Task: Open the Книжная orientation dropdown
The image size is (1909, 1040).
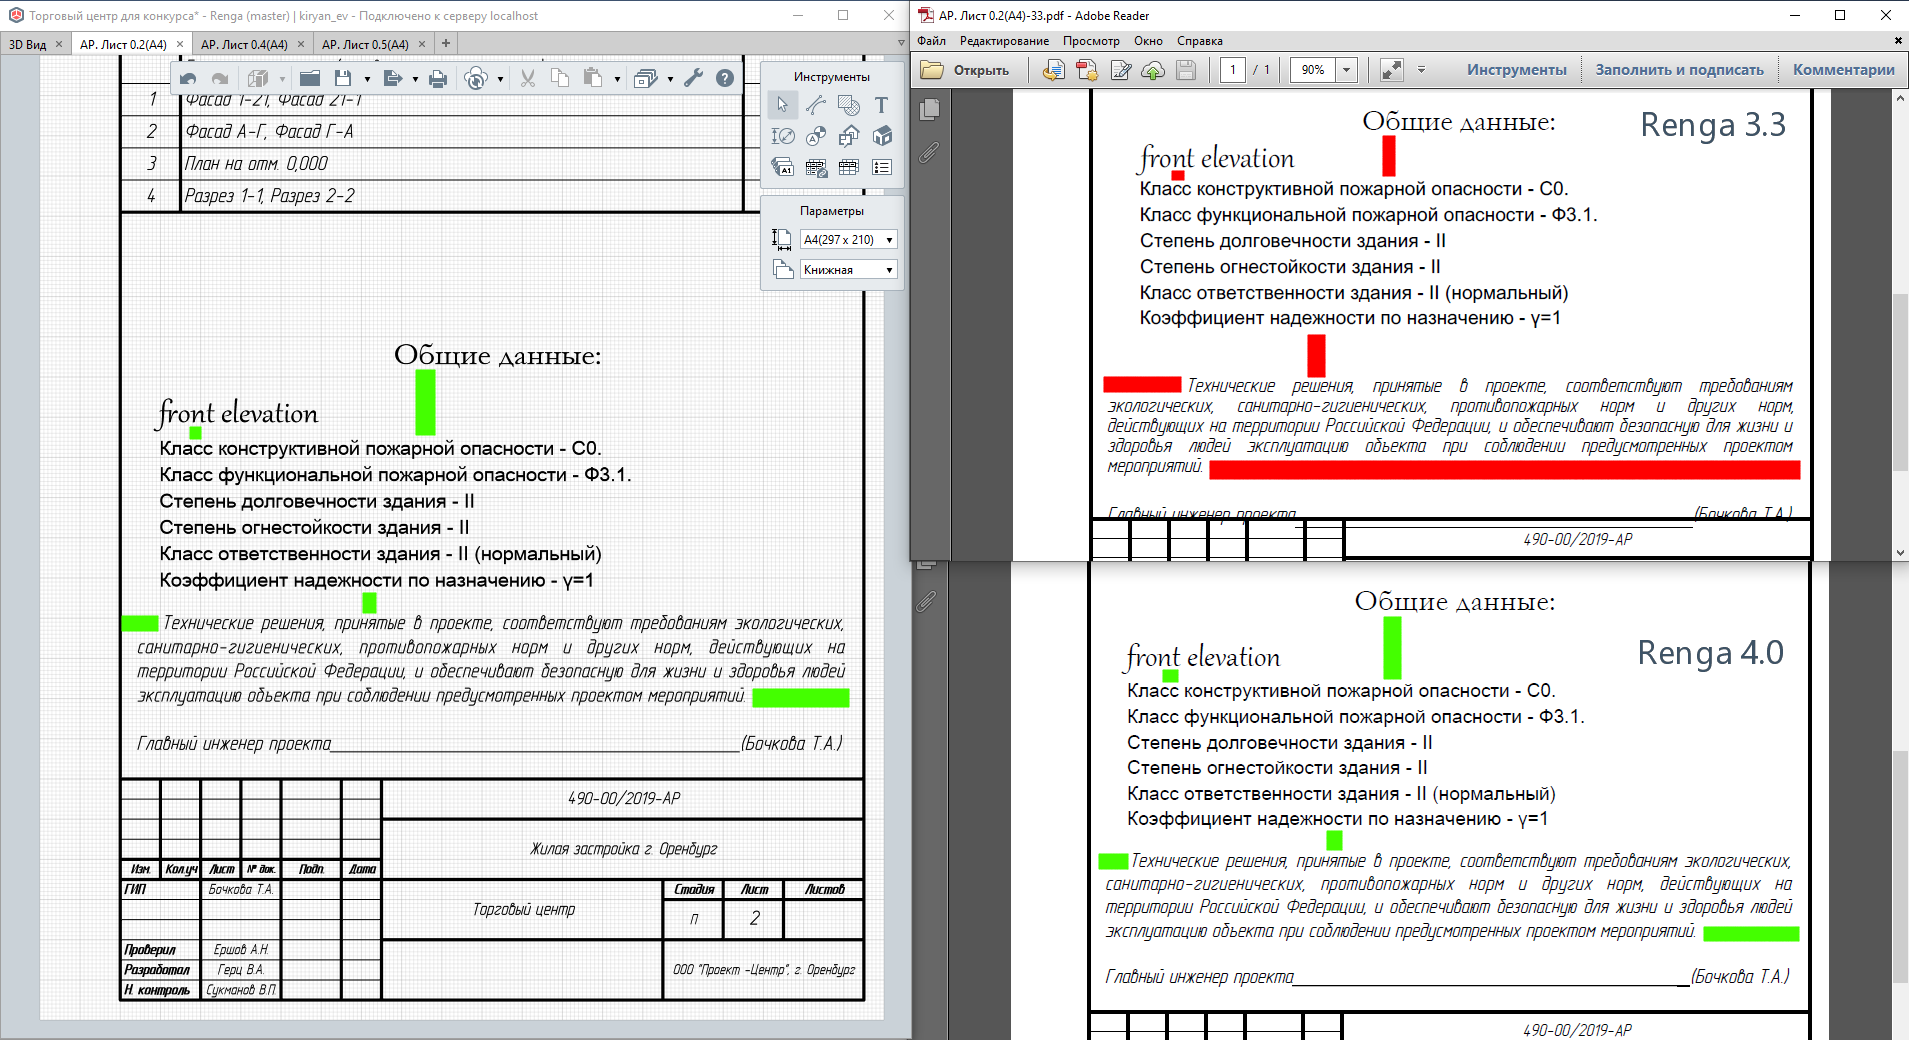Action: [849, 270]
